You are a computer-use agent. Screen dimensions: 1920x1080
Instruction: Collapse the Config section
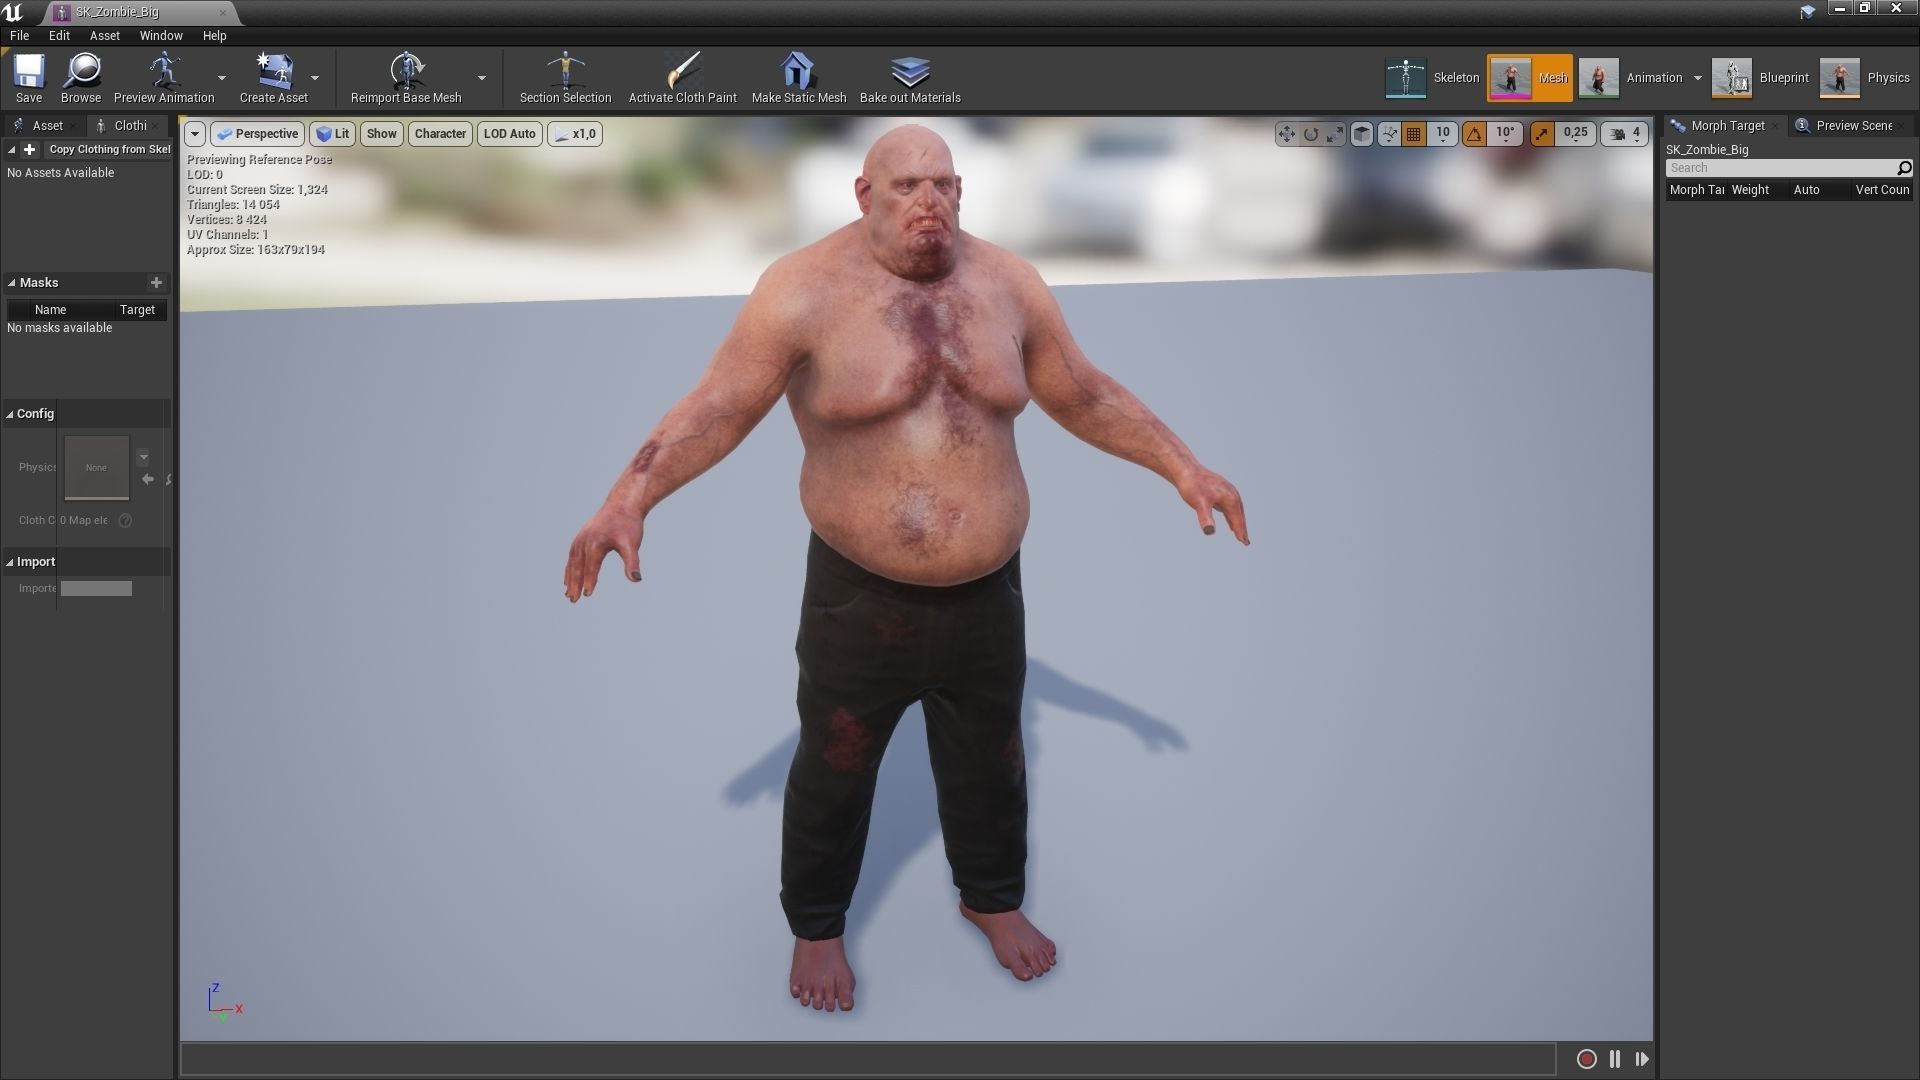[x=10, y=414]
